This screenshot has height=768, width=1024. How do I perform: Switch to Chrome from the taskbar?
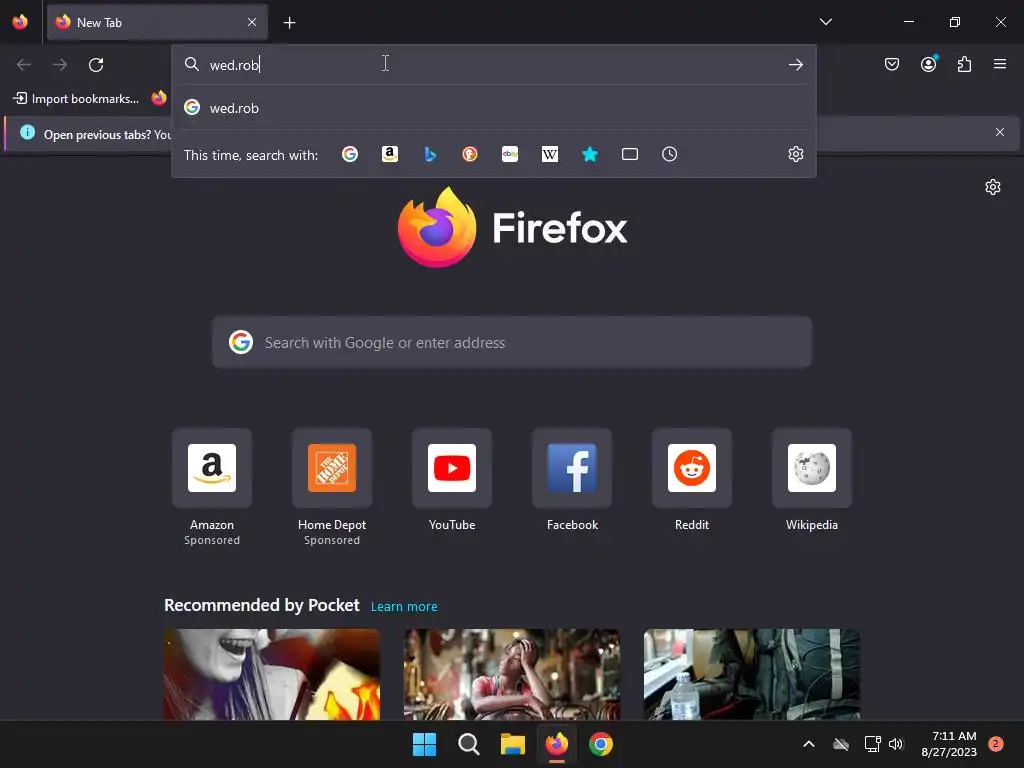pos(601,744)
